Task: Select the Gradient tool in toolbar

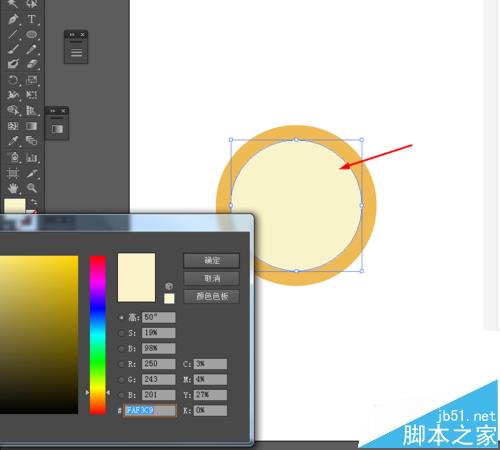Action: (32, 126)
